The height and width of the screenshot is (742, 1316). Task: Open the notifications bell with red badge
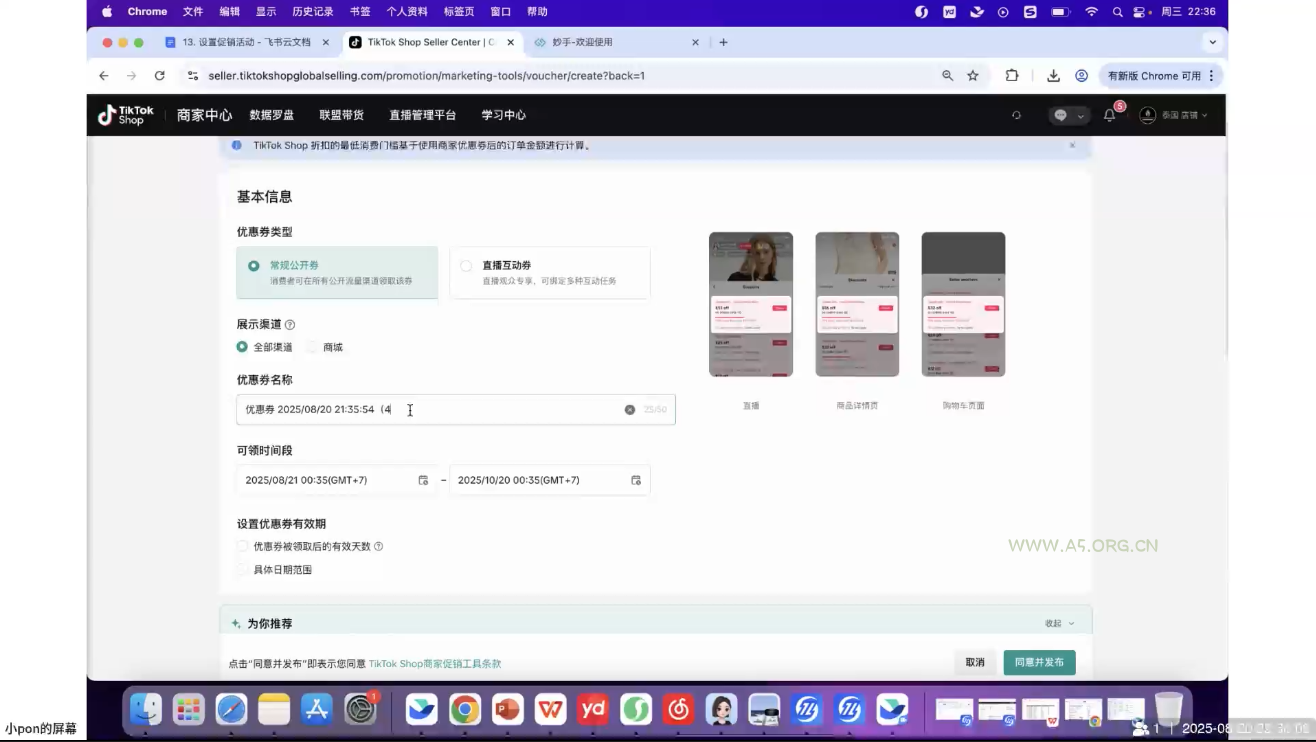pyautogui.click(x=1108, y=115)
